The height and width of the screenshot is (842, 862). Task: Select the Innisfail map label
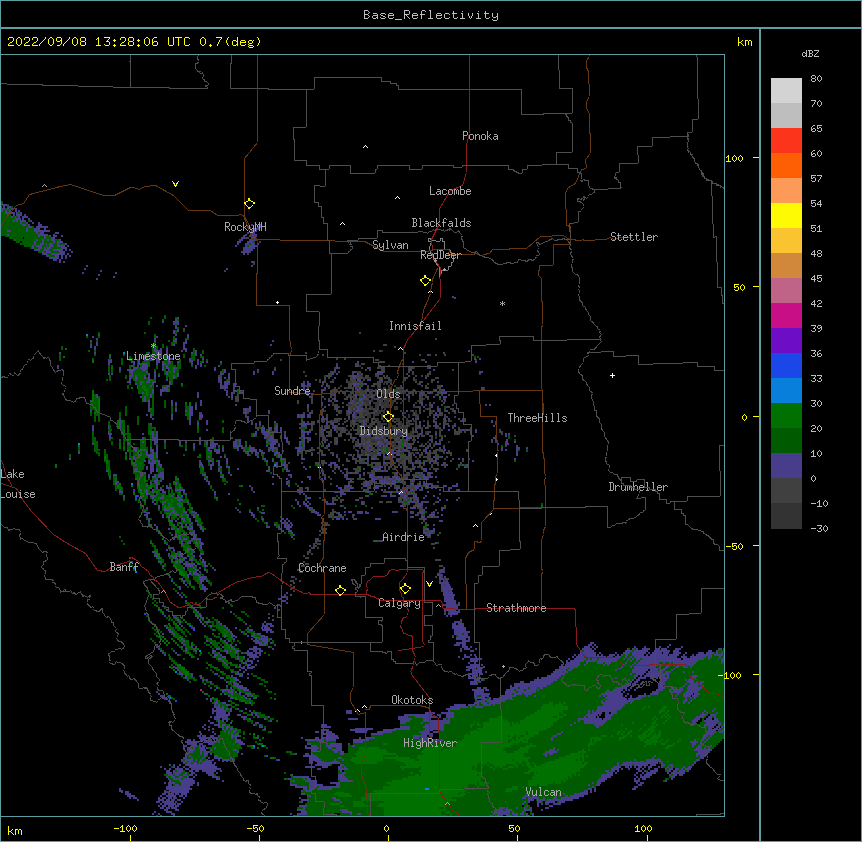pos(415,326)
